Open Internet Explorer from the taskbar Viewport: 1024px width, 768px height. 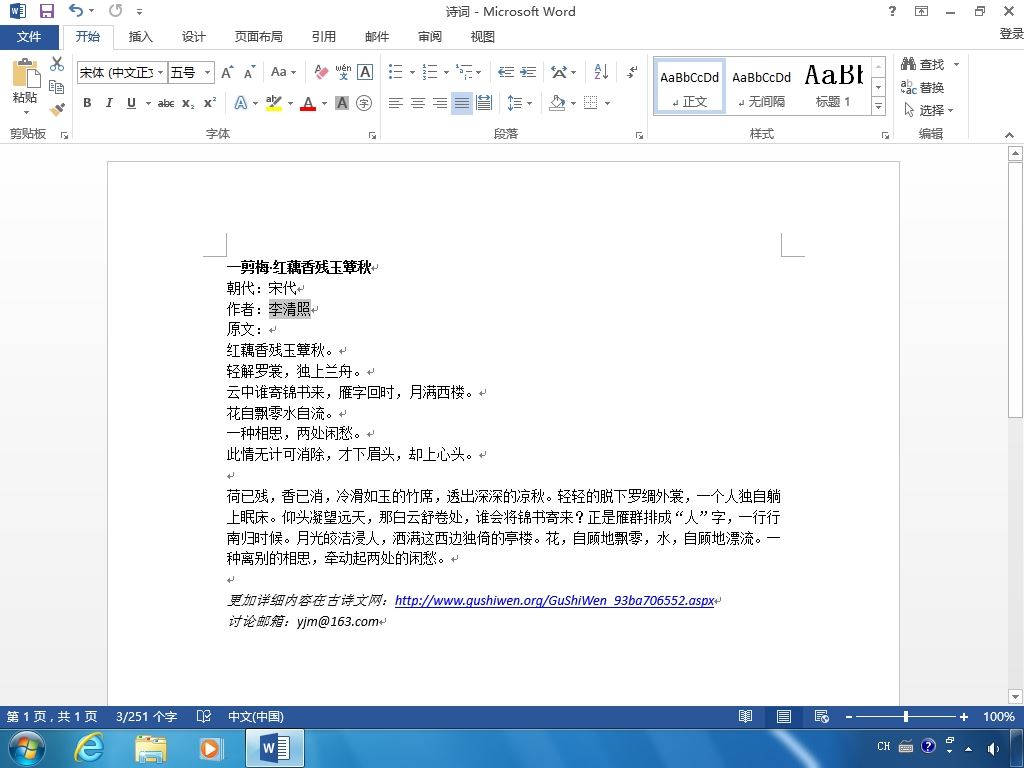(x=88, y=748)
